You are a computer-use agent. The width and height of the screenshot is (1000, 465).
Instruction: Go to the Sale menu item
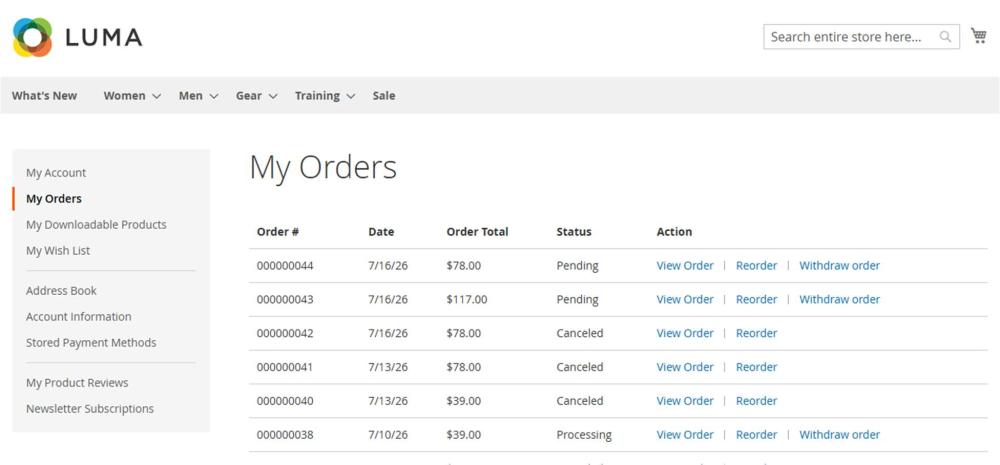[x=384, y=96]
